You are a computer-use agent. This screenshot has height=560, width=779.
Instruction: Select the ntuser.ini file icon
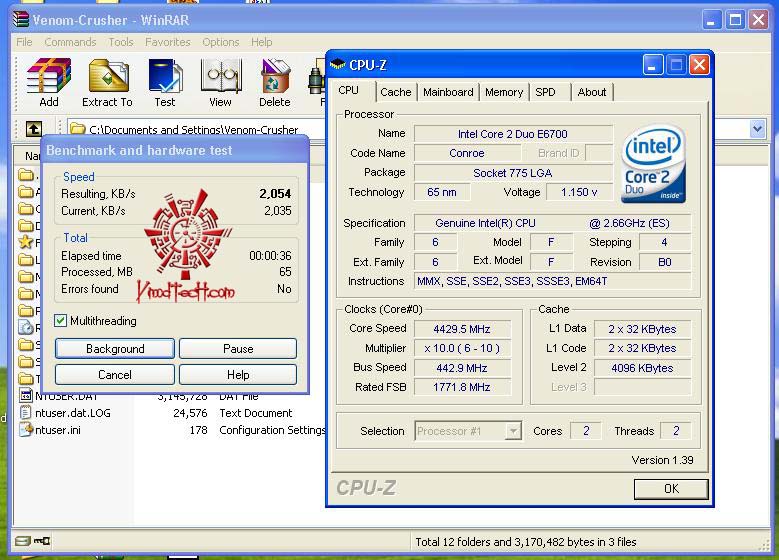(25, 430)
